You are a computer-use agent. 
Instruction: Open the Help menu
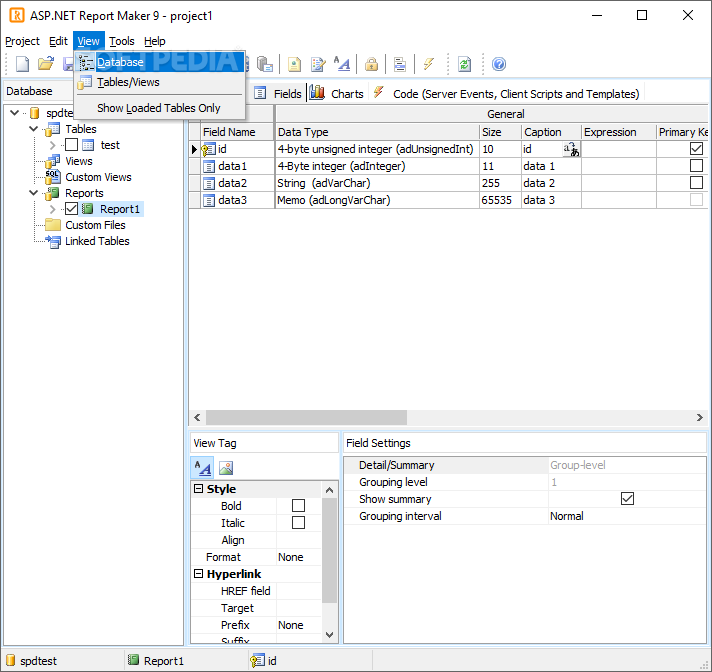tap(155, 41)
